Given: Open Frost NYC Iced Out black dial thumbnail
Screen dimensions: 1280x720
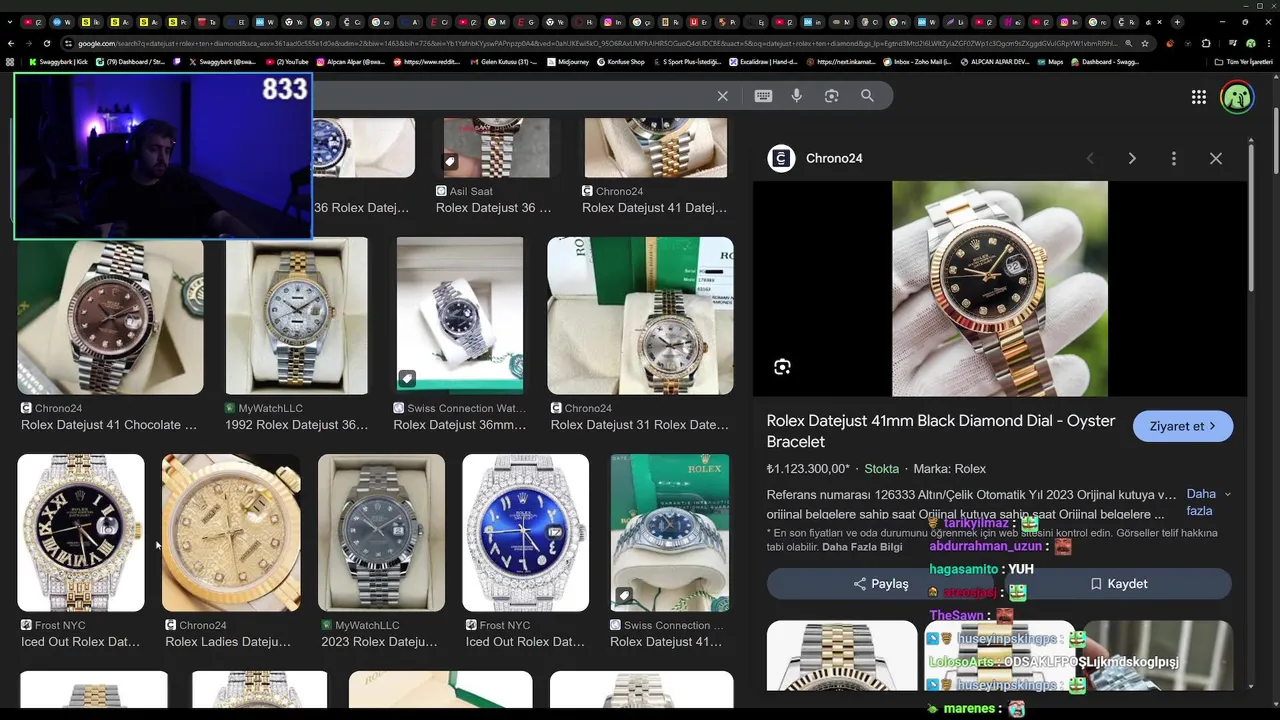Looking at the screenshot, I should 81,533.
